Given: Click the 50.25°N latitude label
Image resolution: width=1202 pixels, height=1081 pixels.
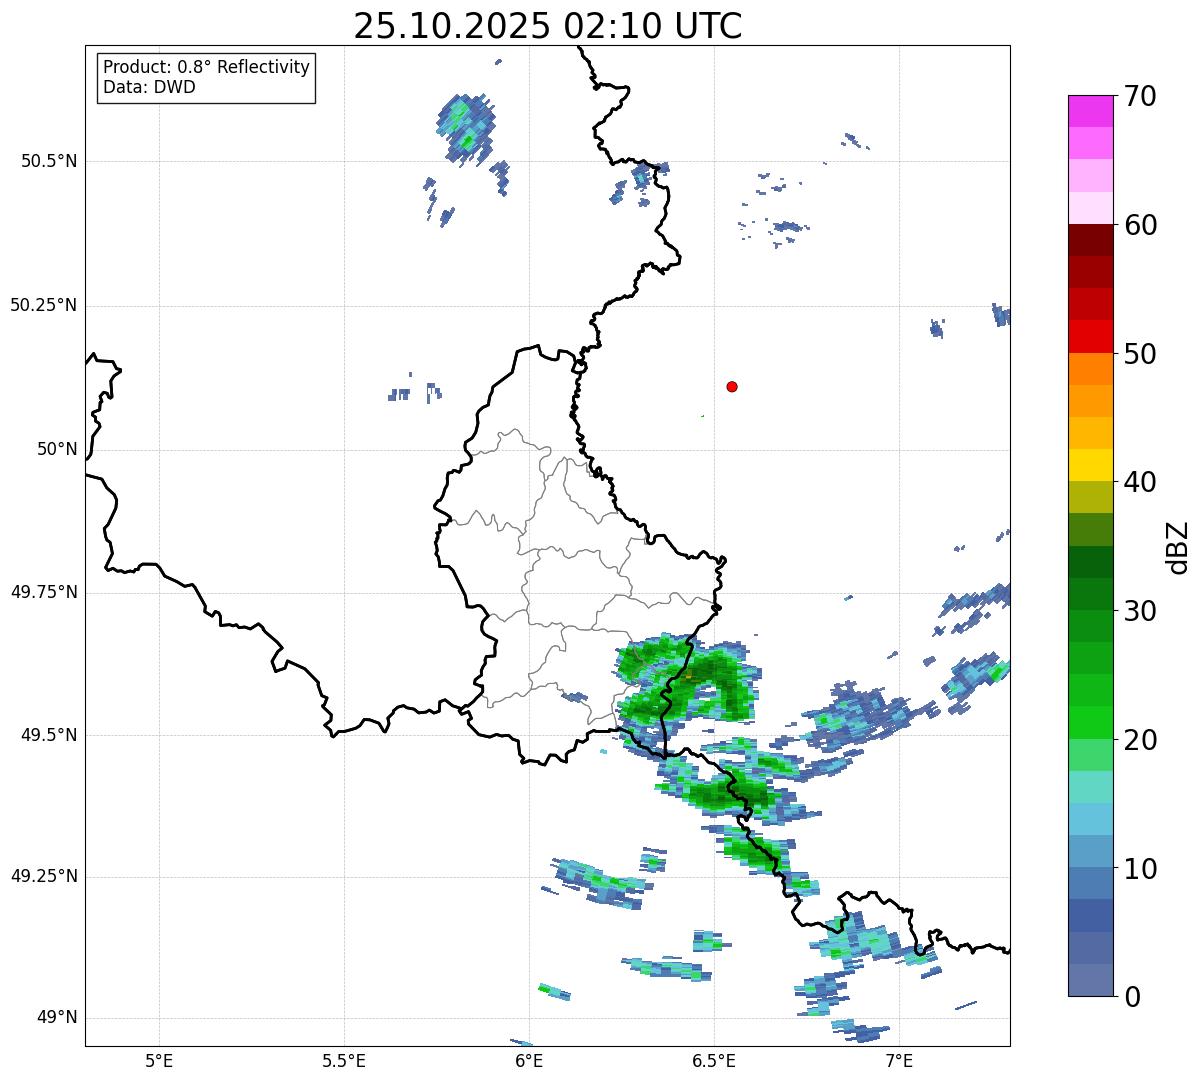Looking at the screenshot, I should tap(43, 305).
